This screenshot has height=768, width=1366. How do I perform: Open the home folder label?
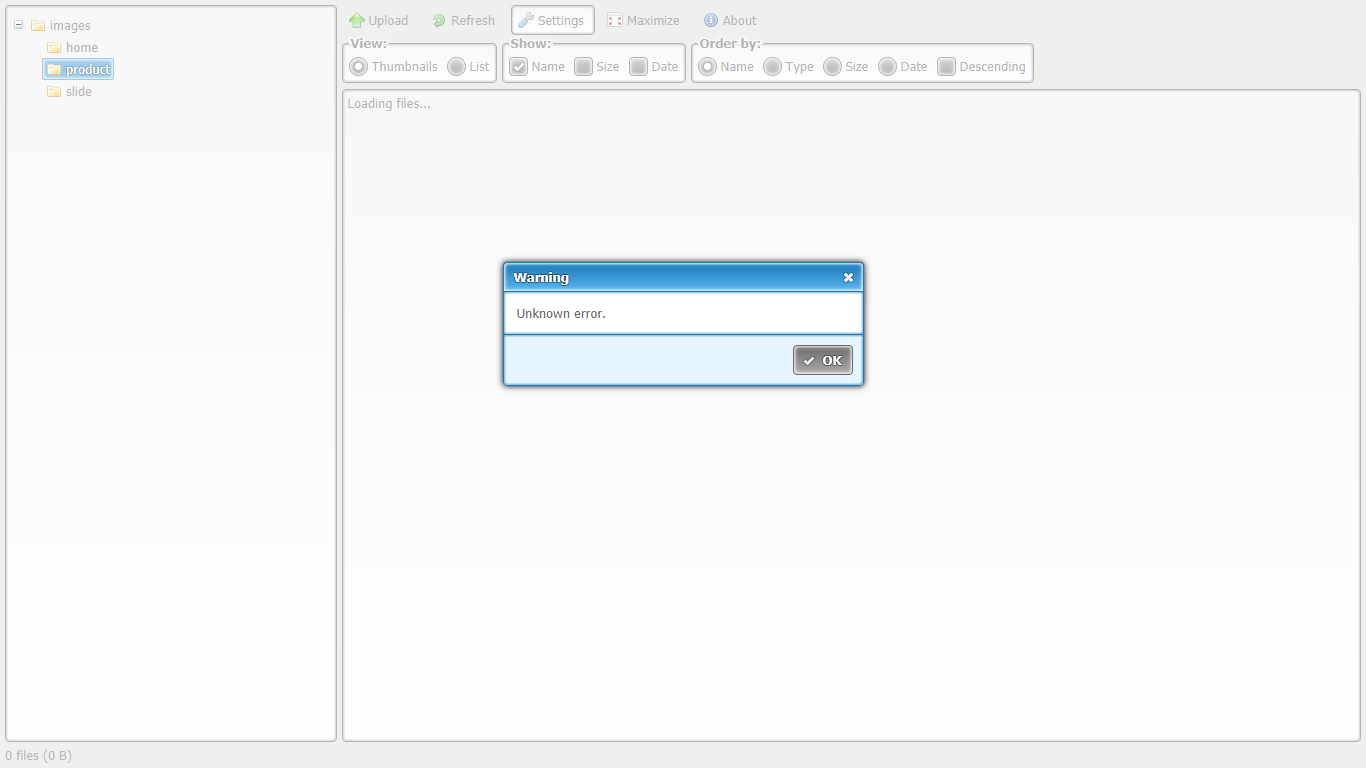(x=82, y=48)
